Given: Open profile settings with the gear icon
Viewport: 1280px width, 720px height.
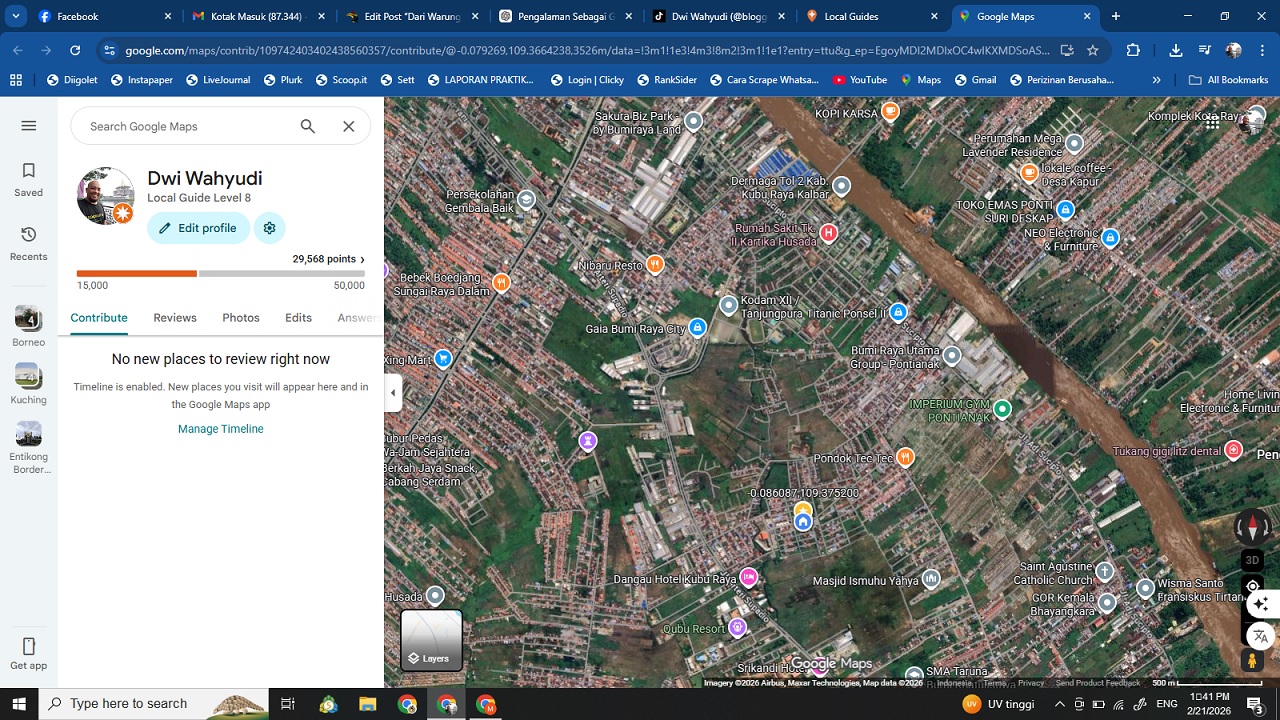Looking at the screenshot, I should [x=269, y=228].
